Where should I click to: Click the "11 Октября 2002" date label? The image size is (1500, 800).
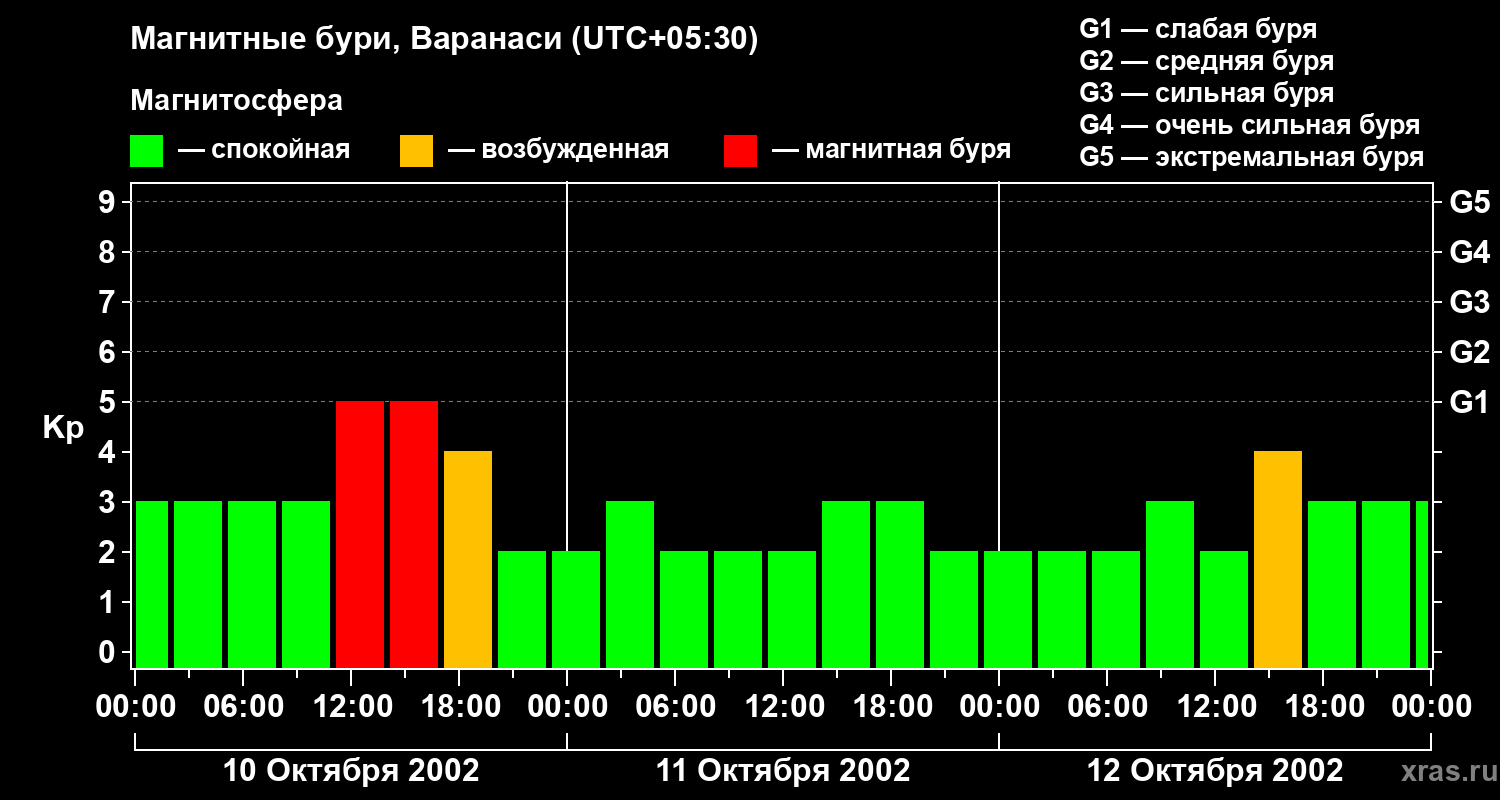pyautogui.click(x=783, y=770)
